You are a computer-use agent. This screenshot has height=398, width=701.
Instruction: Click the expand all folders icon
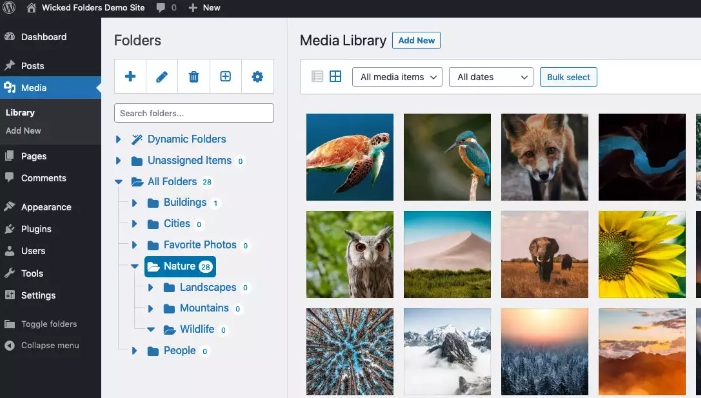point(225,76)
